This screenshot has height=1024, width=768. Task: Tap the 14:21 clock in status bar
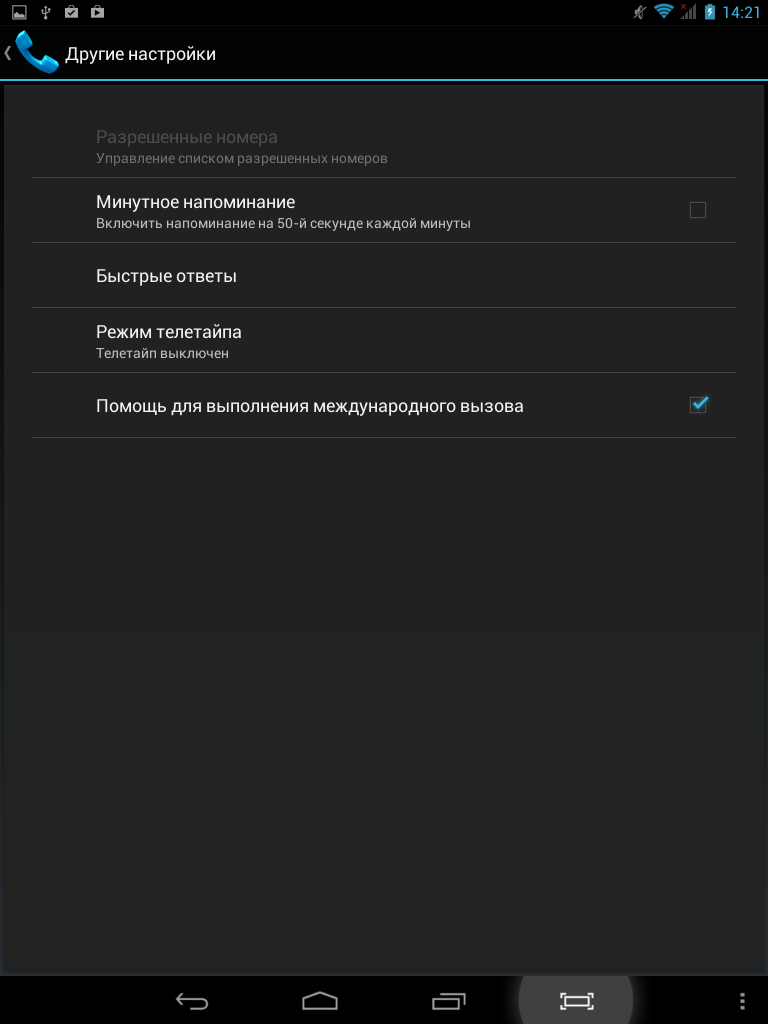pos(741,12)
